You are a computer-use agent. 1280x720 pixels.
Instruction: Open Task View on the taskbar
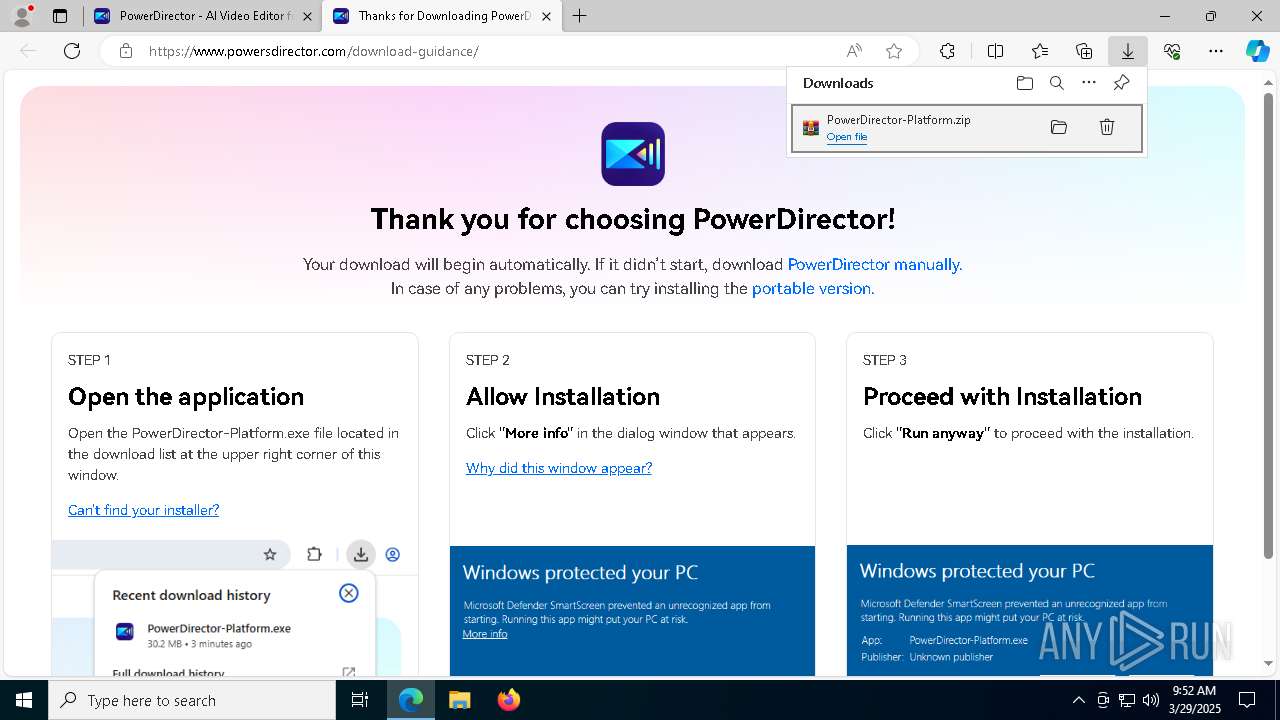click(360, 700)
